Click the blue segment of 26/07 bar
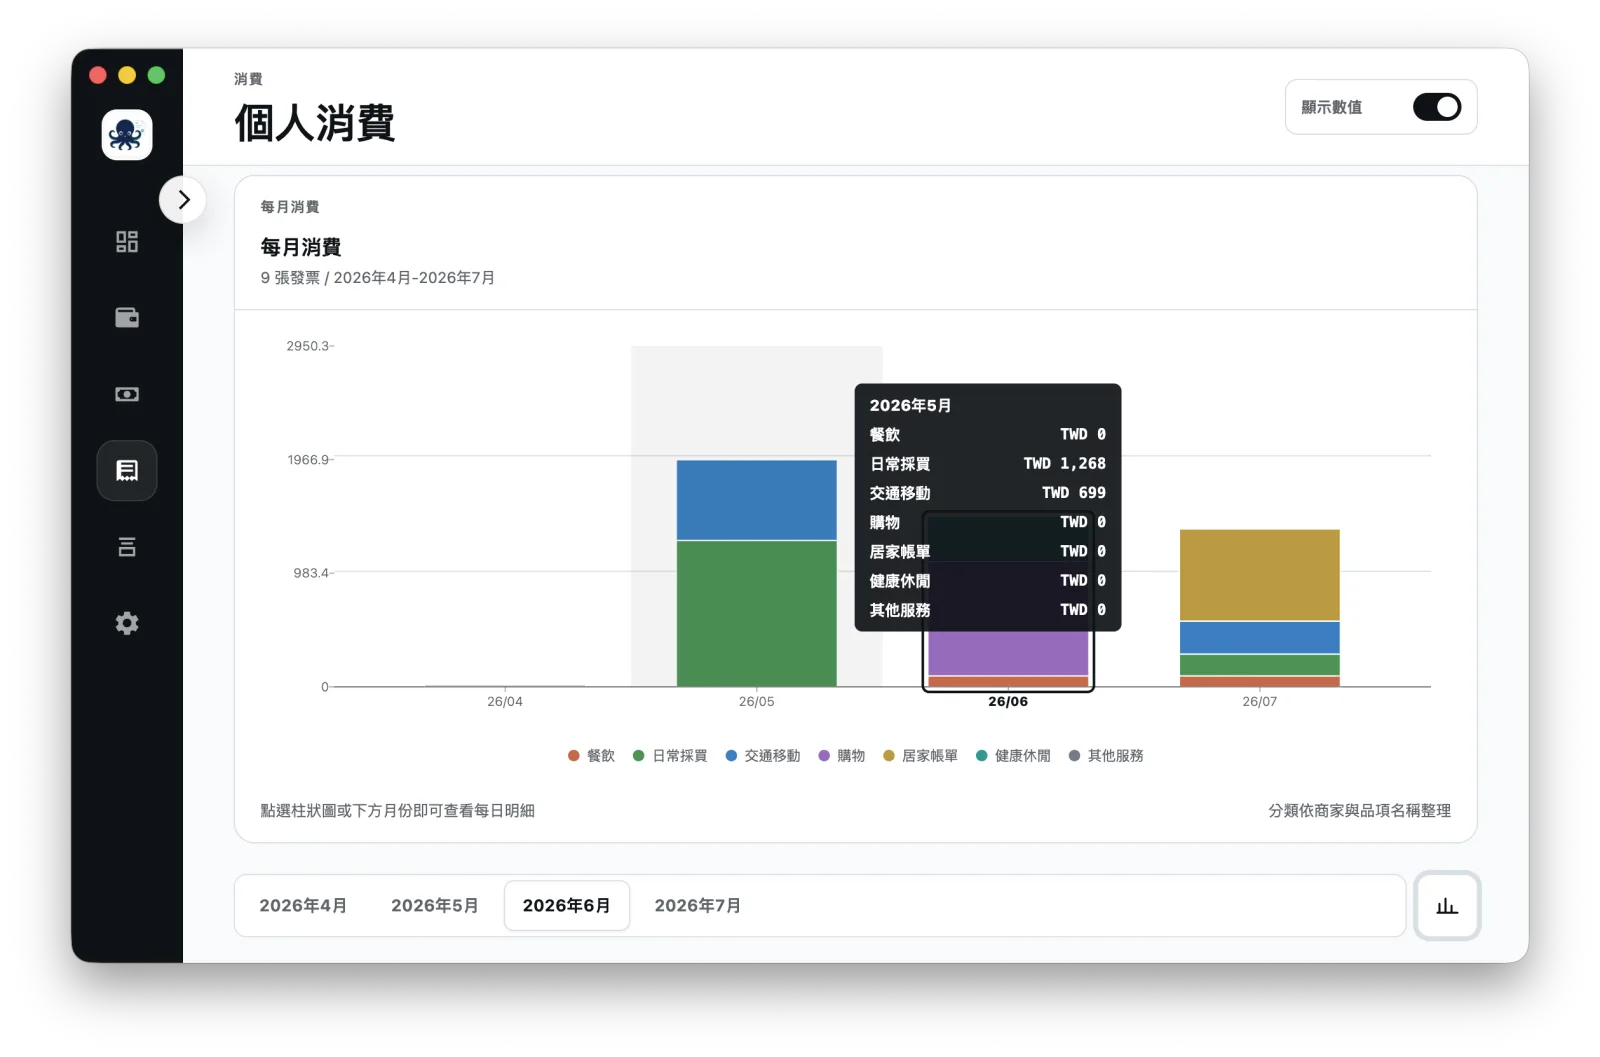This screenshot has width=1600, height=1057. (x=1260, y=638)
